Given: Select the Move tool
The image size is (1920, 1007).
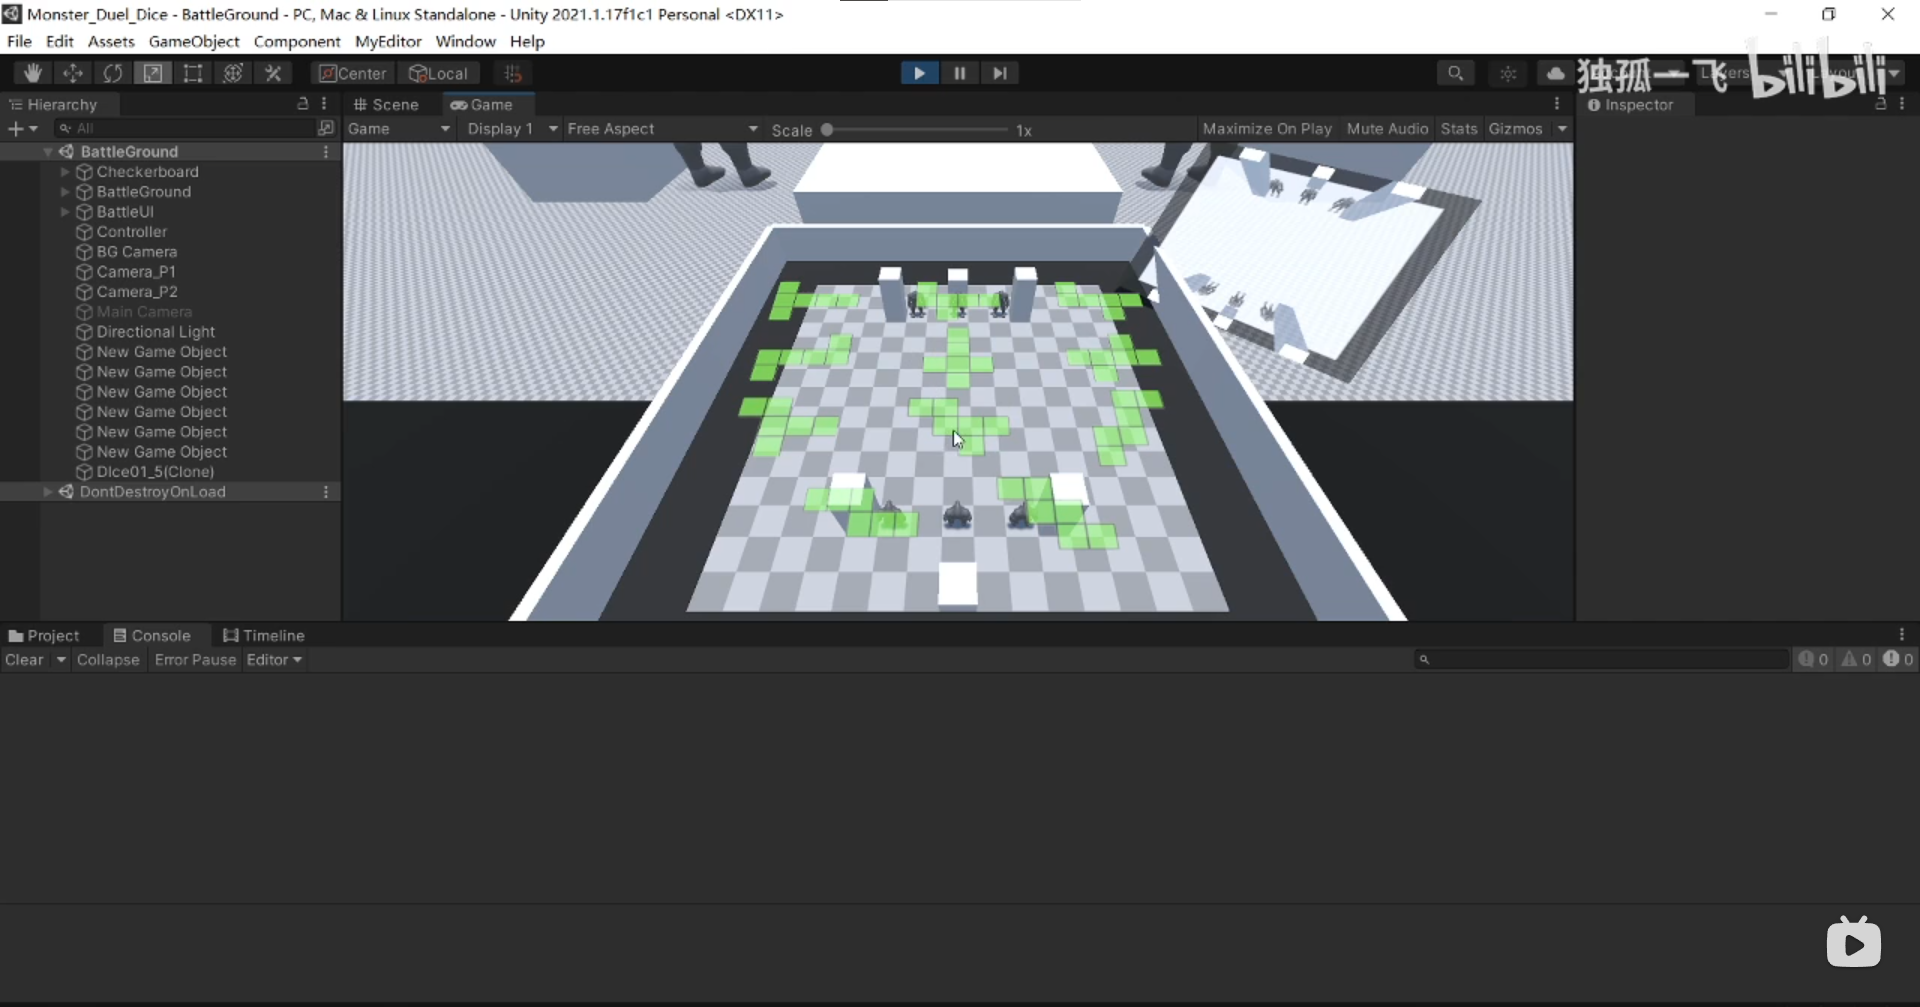Looking at the screenshot, I should 73,73.
